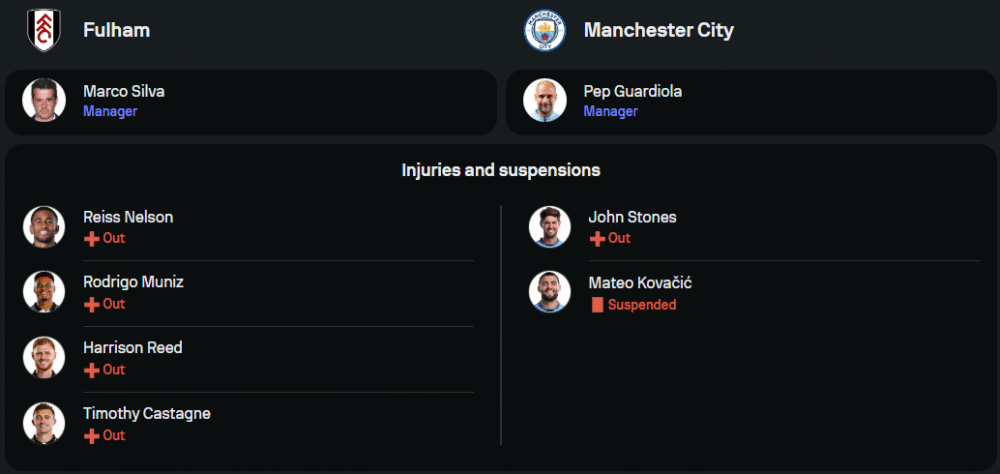Click the injury cross icon under Reiss Nelson
The height and width of the screenshot is (474, 1000).
click(x=91, y=239)
